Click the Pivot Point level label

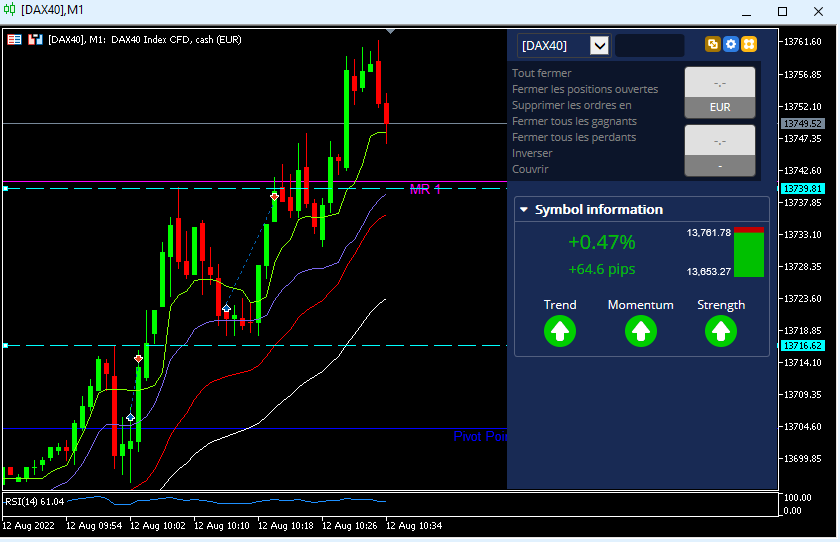click(x=480, y=436)
